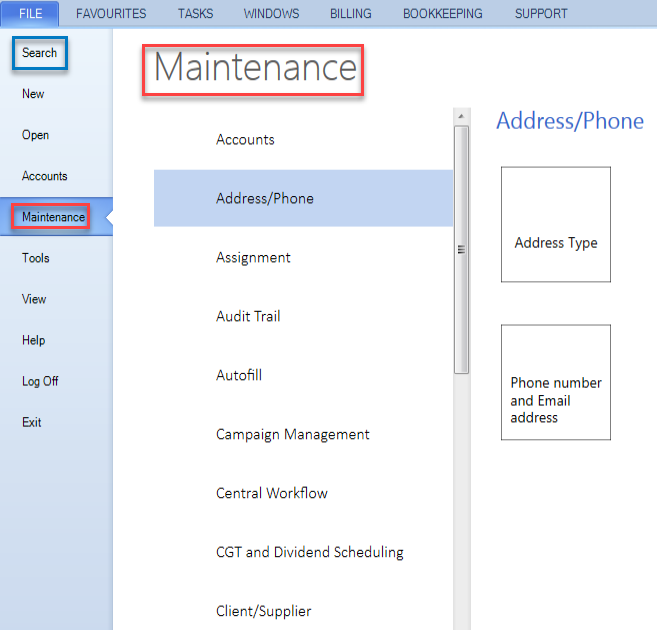
Task: Open Accounts in the left sidebar
Action: point(44,176)
